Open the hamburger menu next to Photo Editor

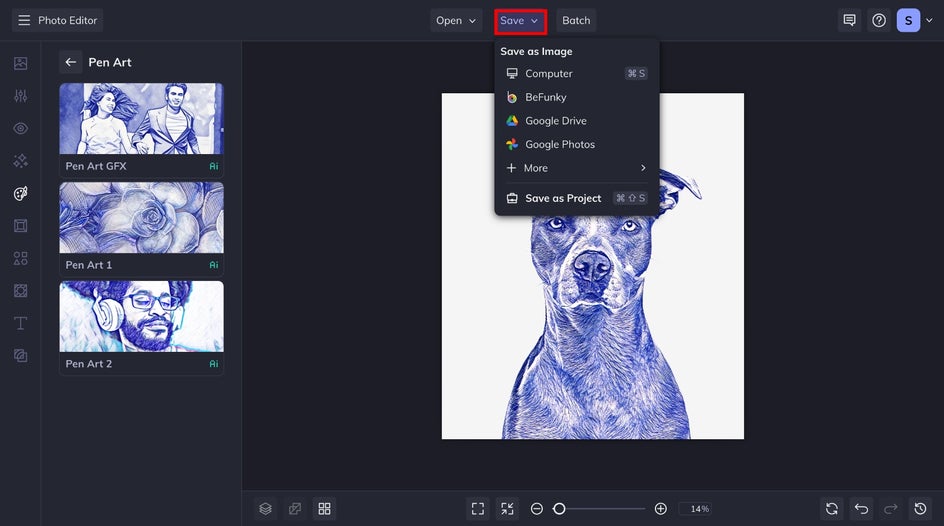point(24,20)
